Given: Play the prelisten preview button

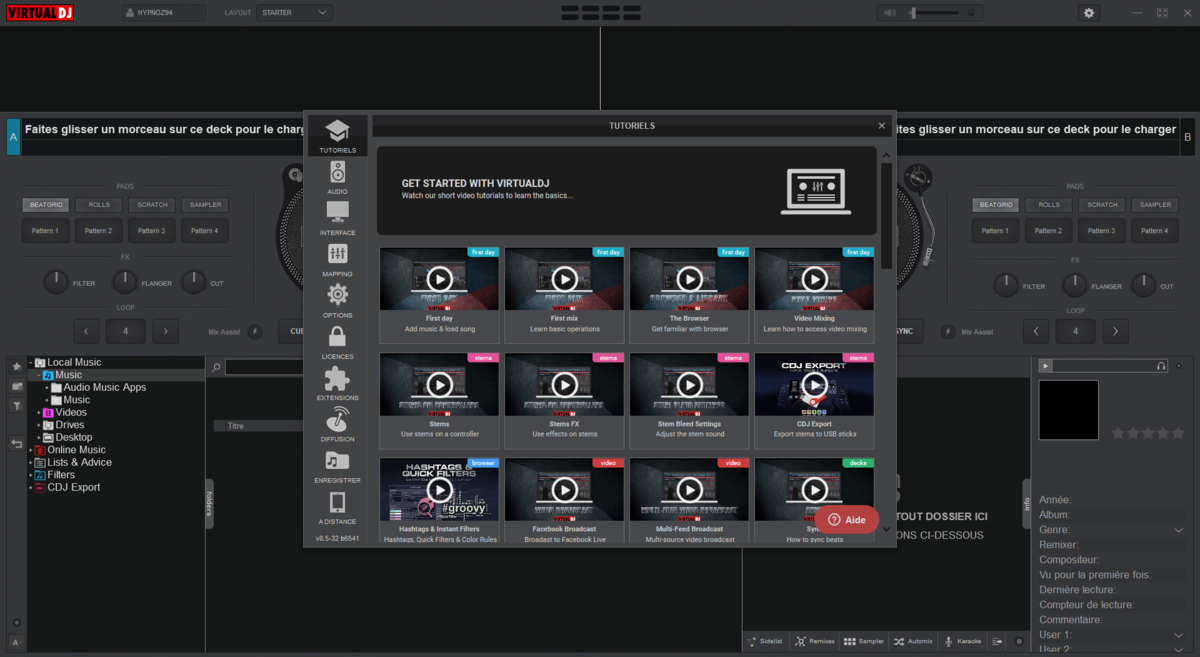Looking at the screenshot, I should coord(1046,367).
